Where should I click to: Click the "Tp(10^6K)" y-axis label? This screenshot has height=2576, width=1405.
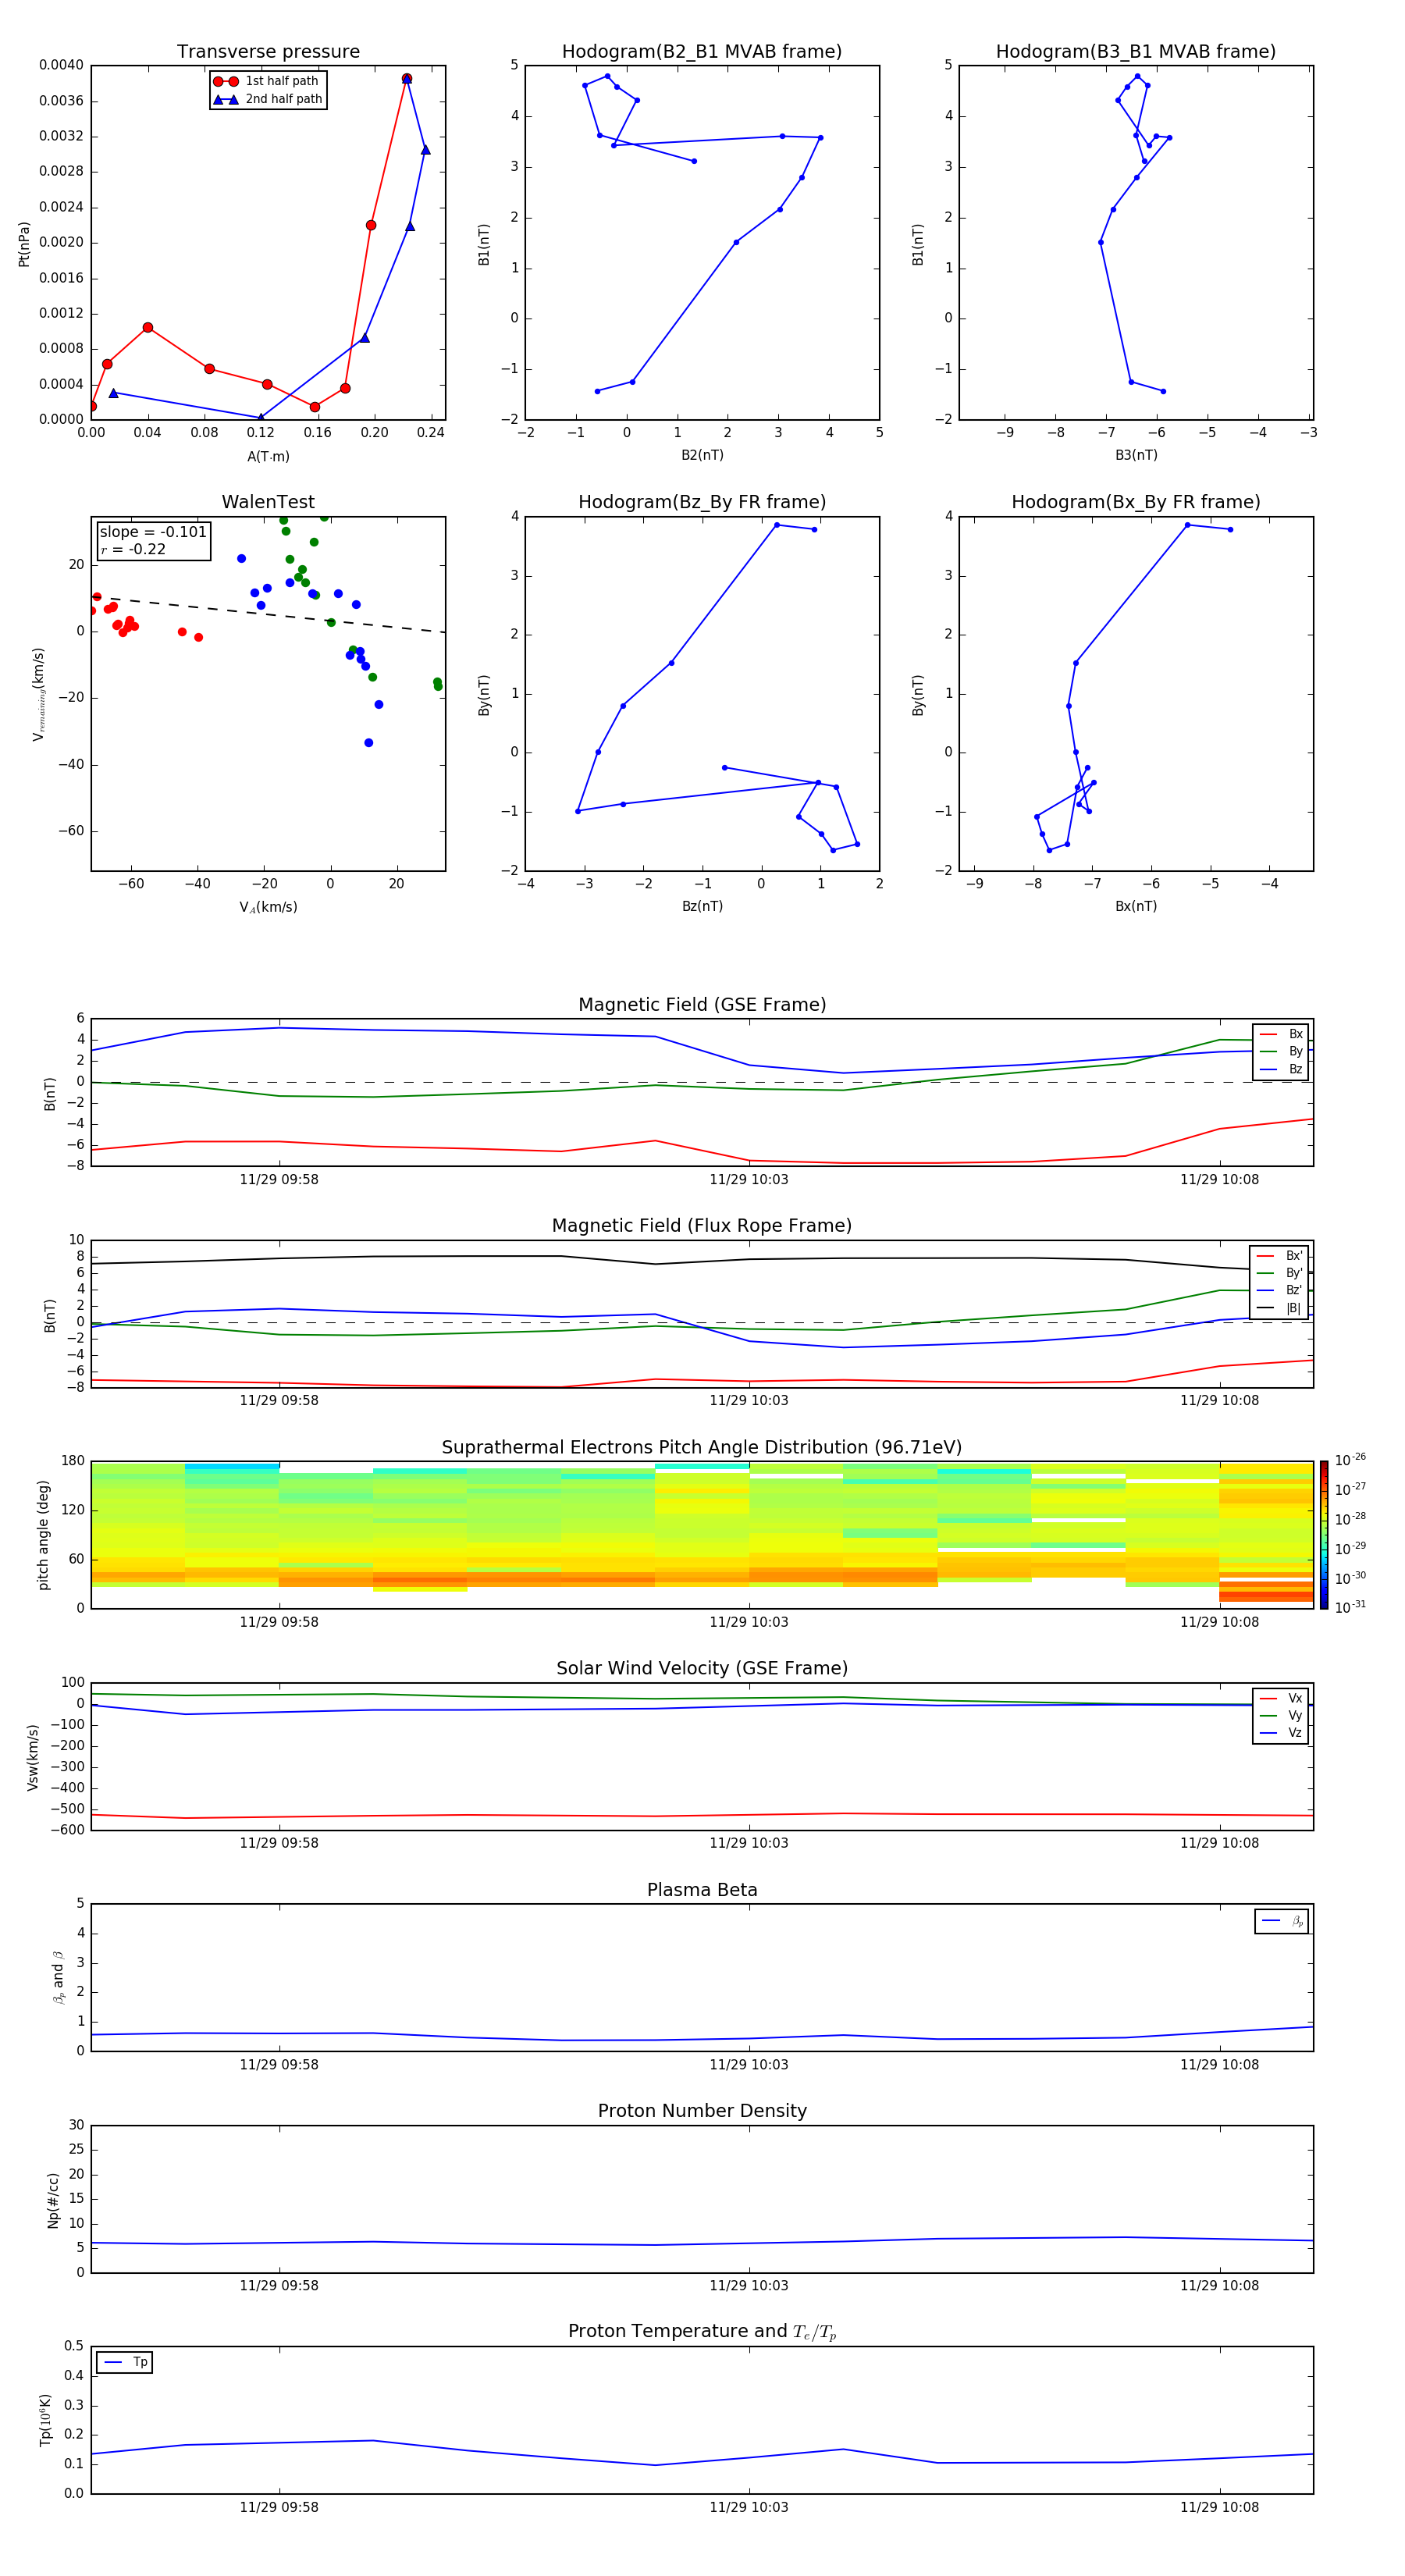pos(45,2420)
